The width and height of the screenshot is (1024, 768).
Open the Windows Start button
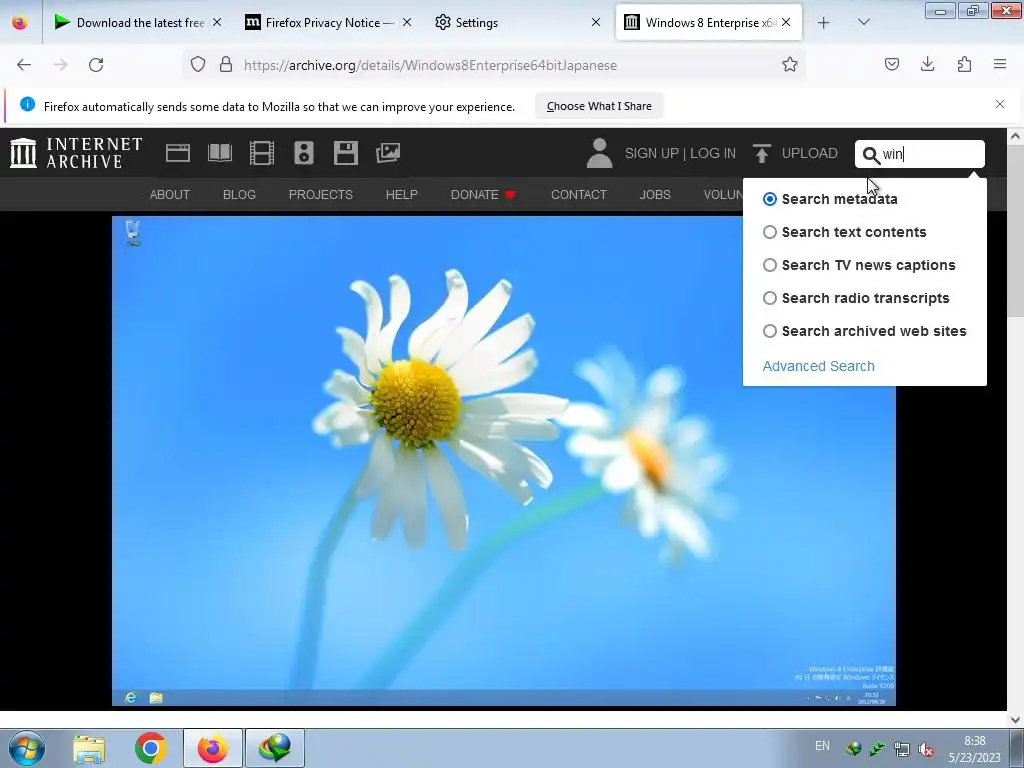(27, 748)
